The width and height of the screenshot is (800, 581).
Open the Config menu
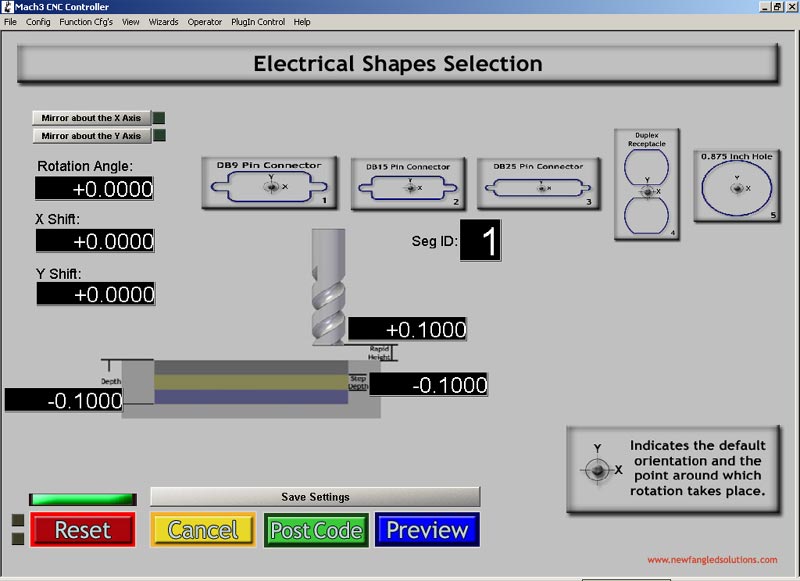click(x=38, y=22)
